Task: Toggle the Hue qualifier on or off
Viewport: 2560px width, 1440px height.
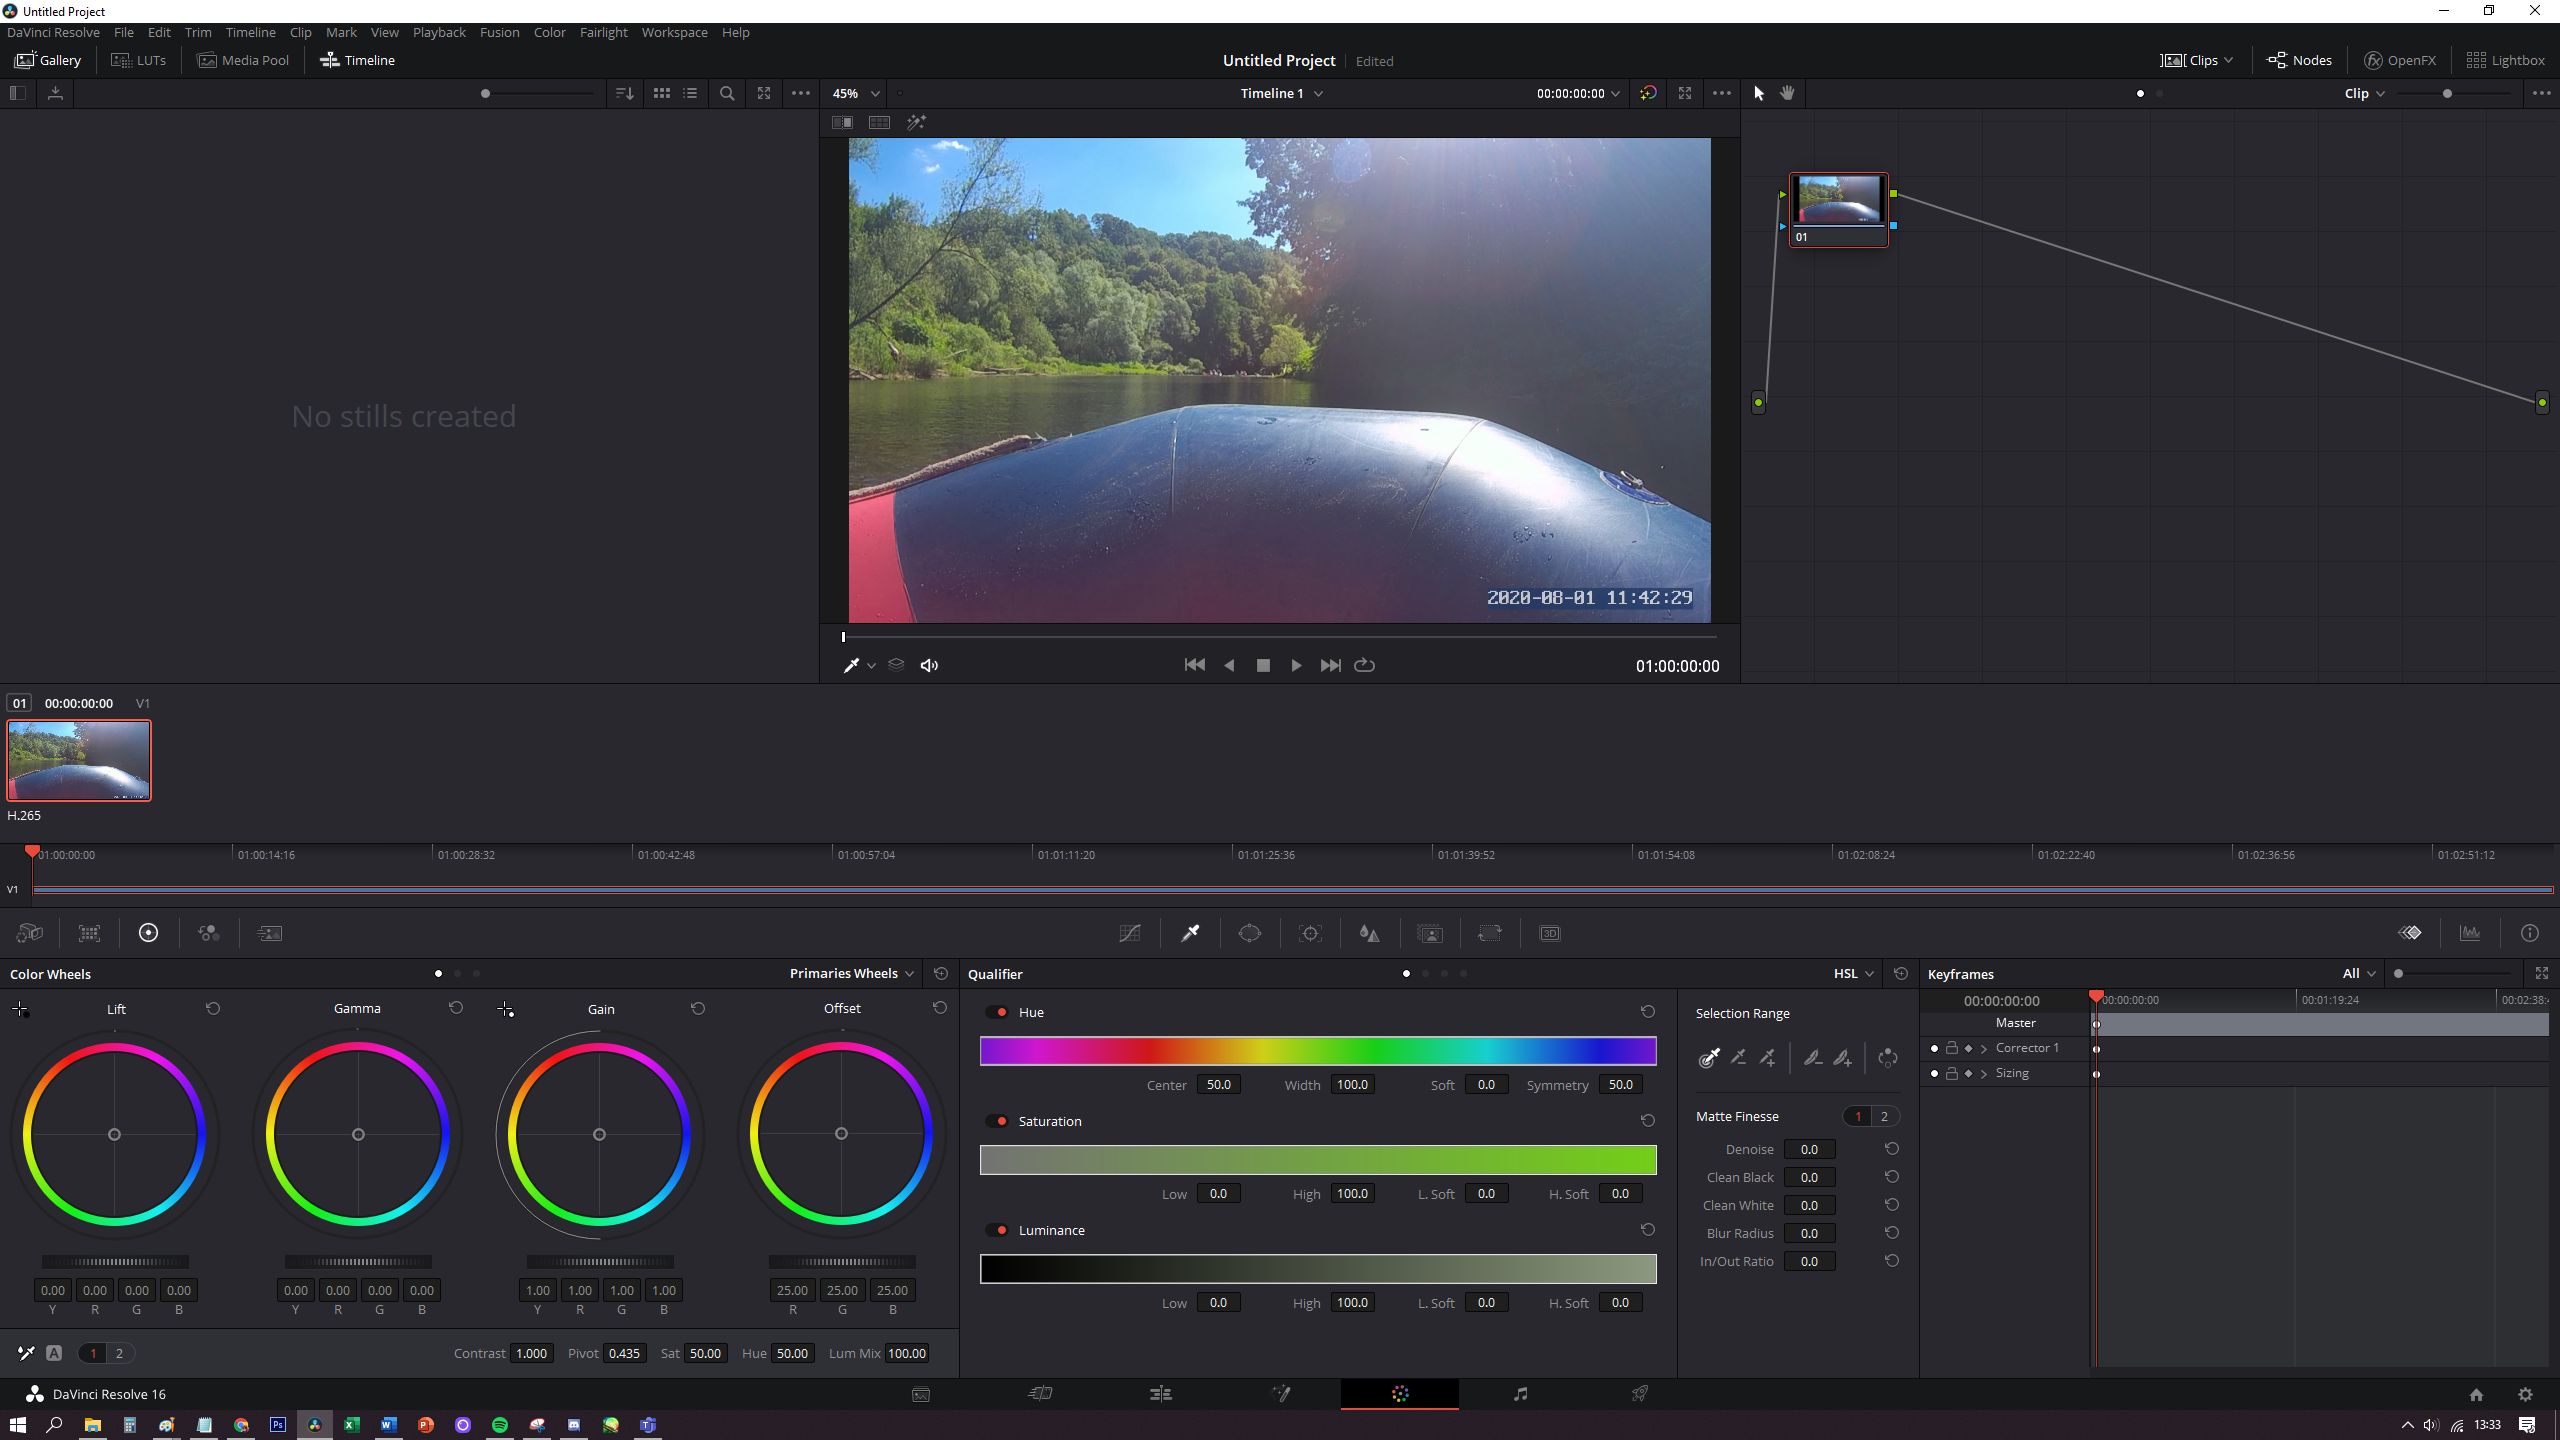Action: [x=997, y=1012]
